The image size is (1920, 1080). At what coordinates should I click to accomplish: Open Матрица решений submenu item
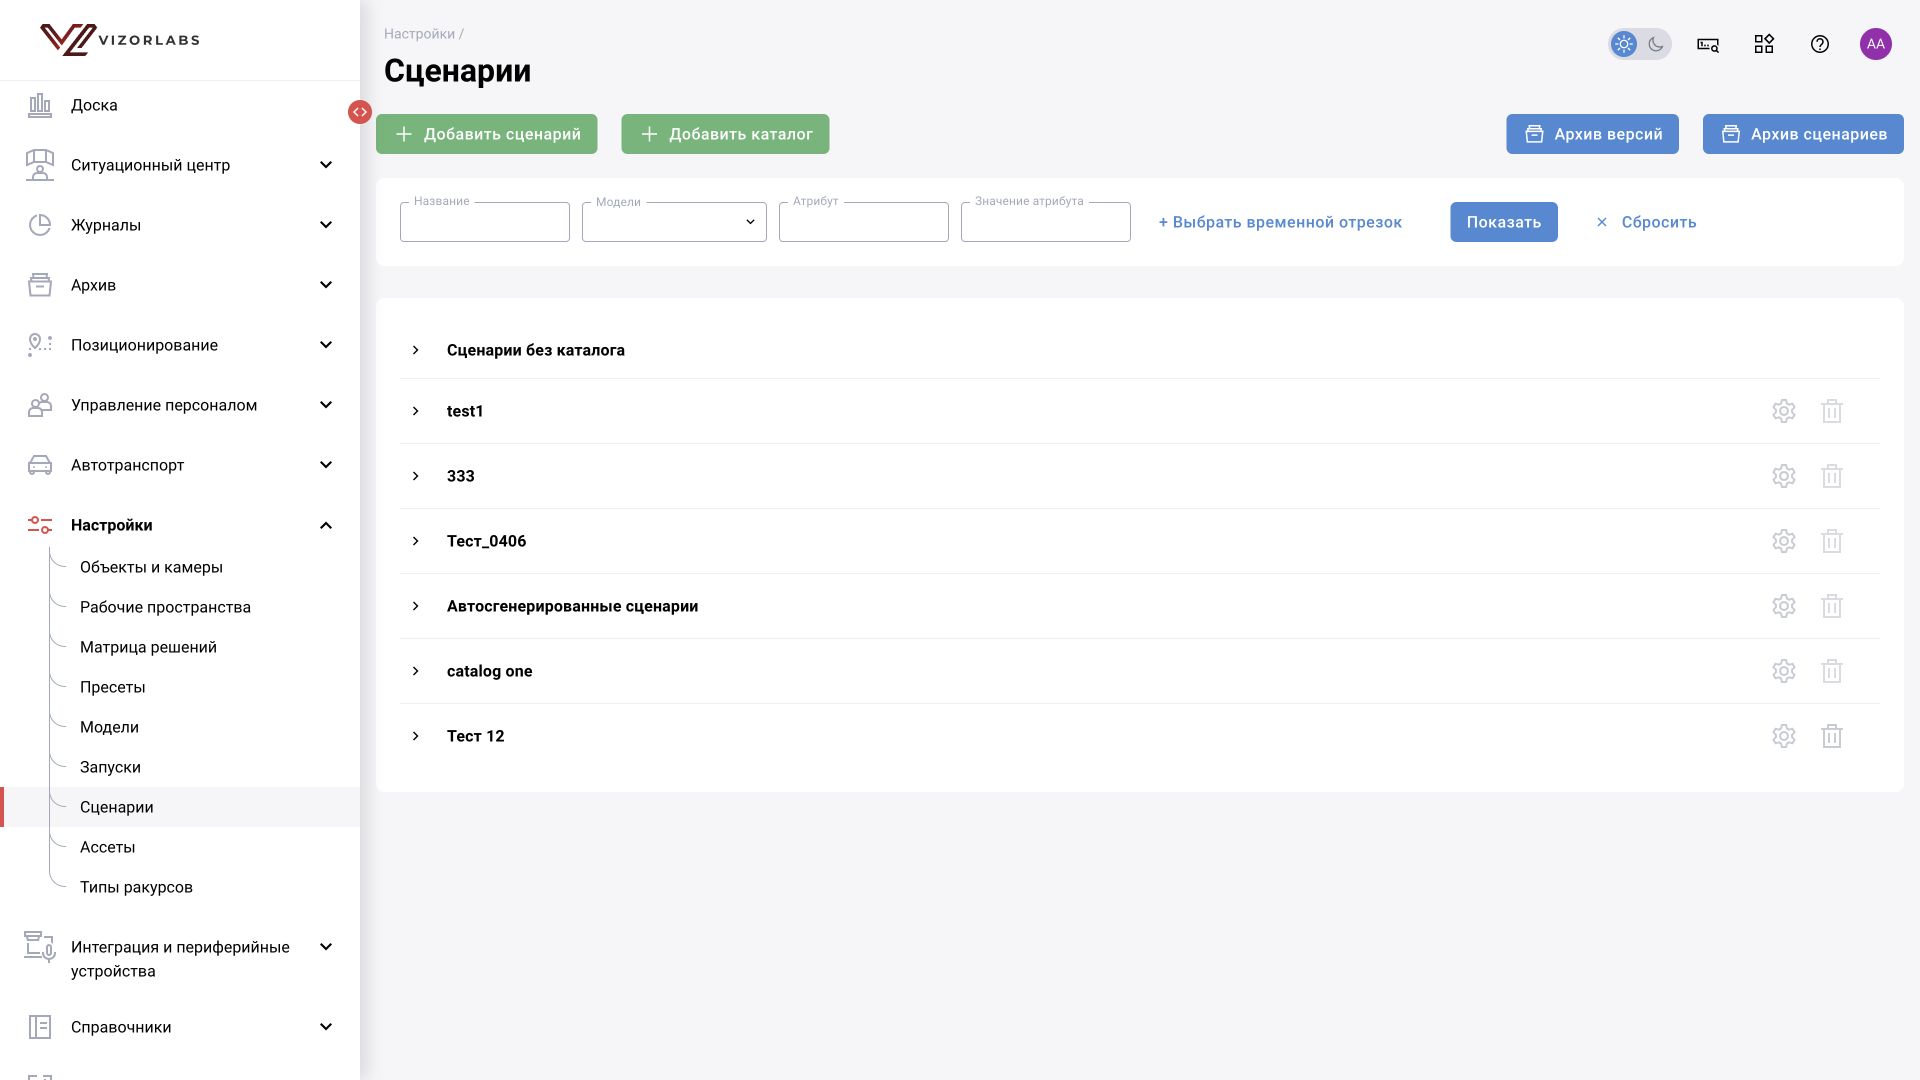pyautogui.click(x=148, y=647)
